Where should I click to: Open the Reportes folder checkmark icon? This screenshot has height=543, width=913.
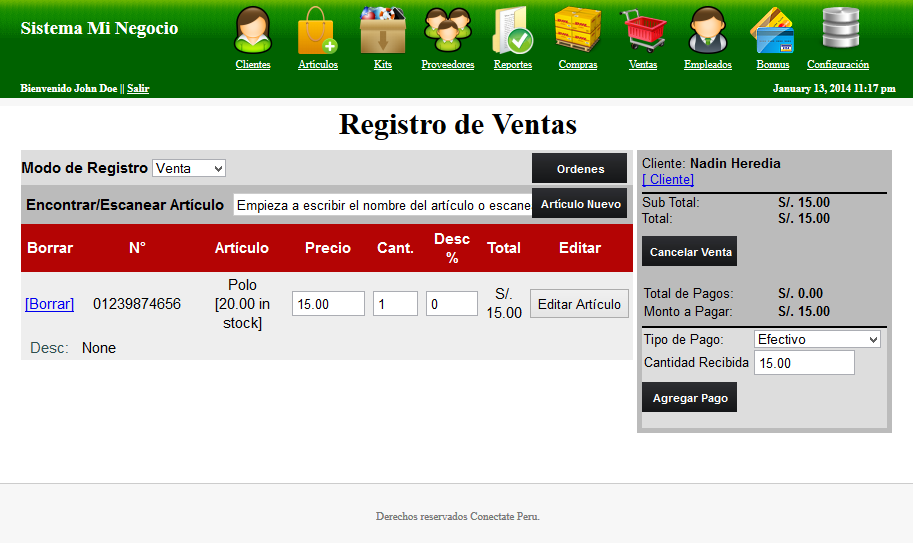coord(512,30)
